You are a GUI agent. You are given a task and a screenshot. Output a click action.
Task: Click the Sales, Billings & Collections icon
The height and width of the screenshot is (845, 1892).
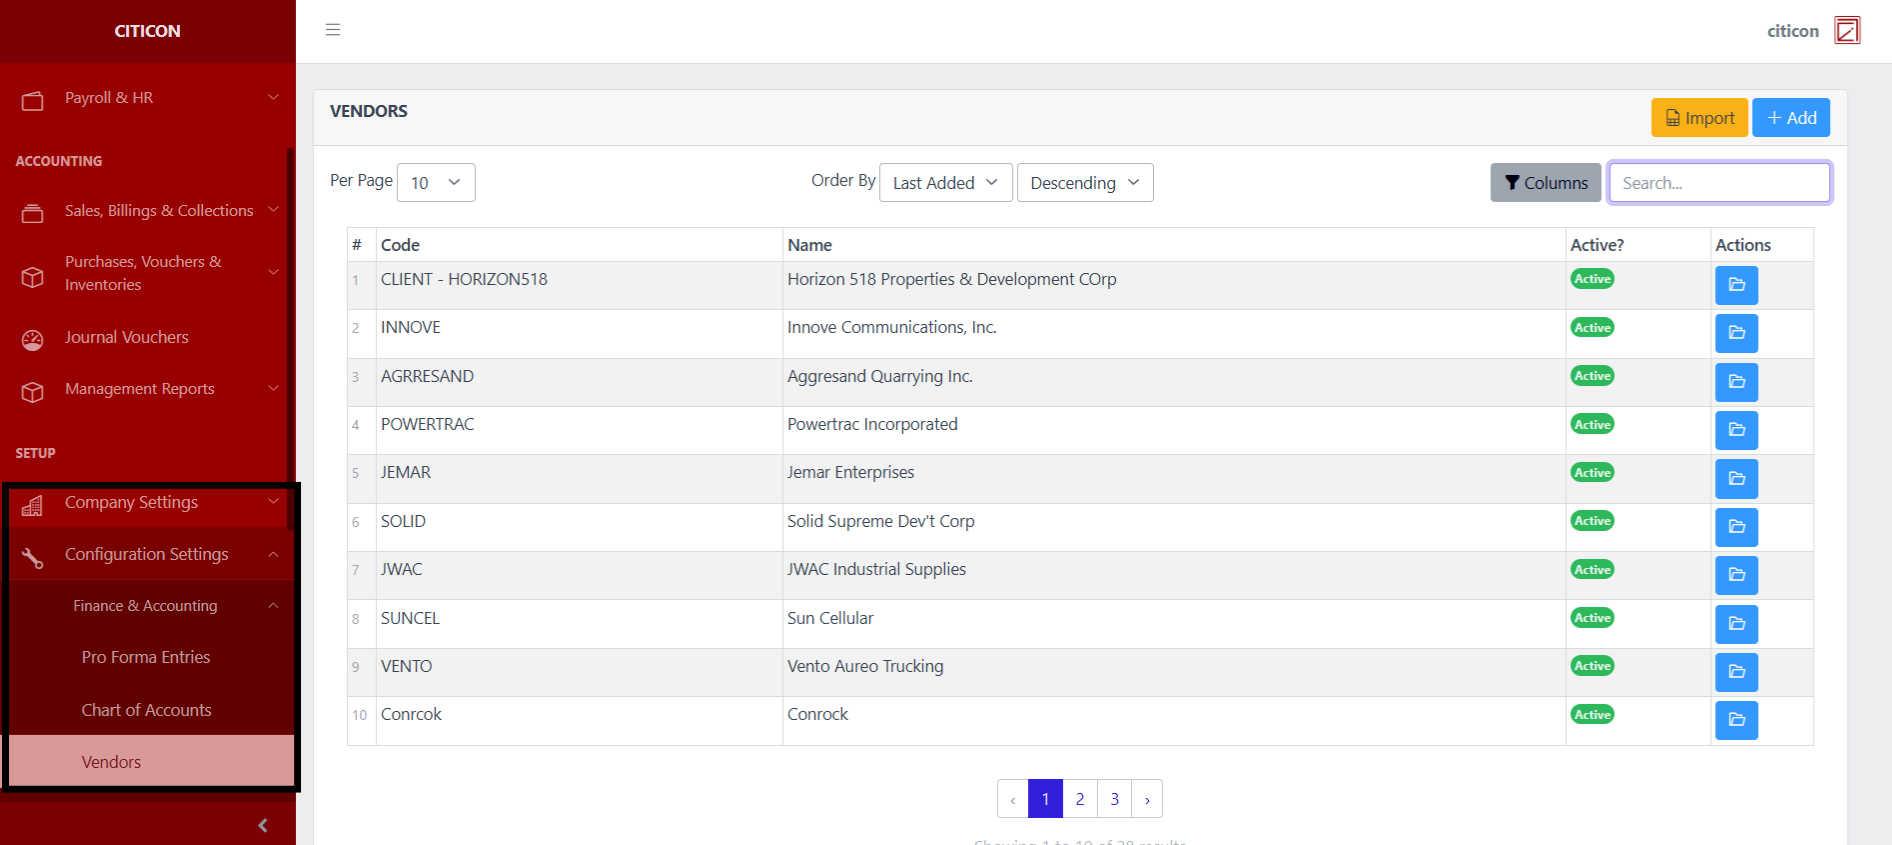(33, 213)
